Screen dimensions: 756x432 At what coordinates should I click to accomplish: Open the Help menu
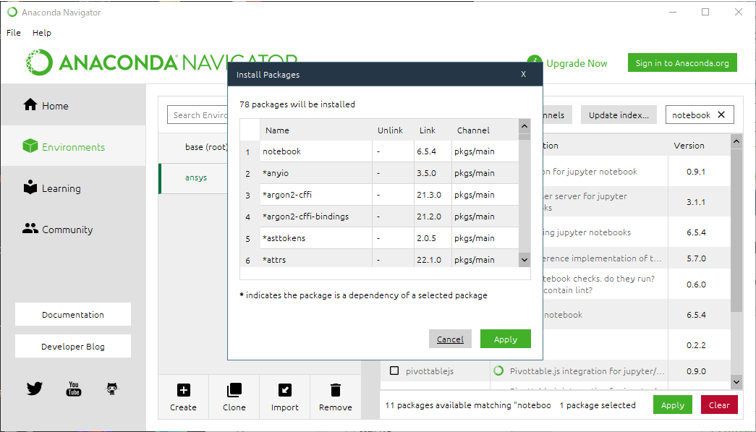click(x=42, y=33)
